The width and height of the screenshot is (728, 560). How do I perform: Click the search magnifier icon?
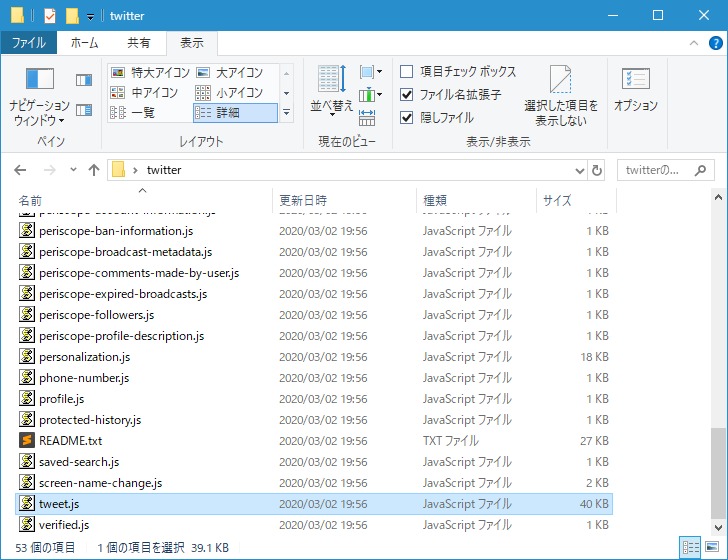click(701, 170)
